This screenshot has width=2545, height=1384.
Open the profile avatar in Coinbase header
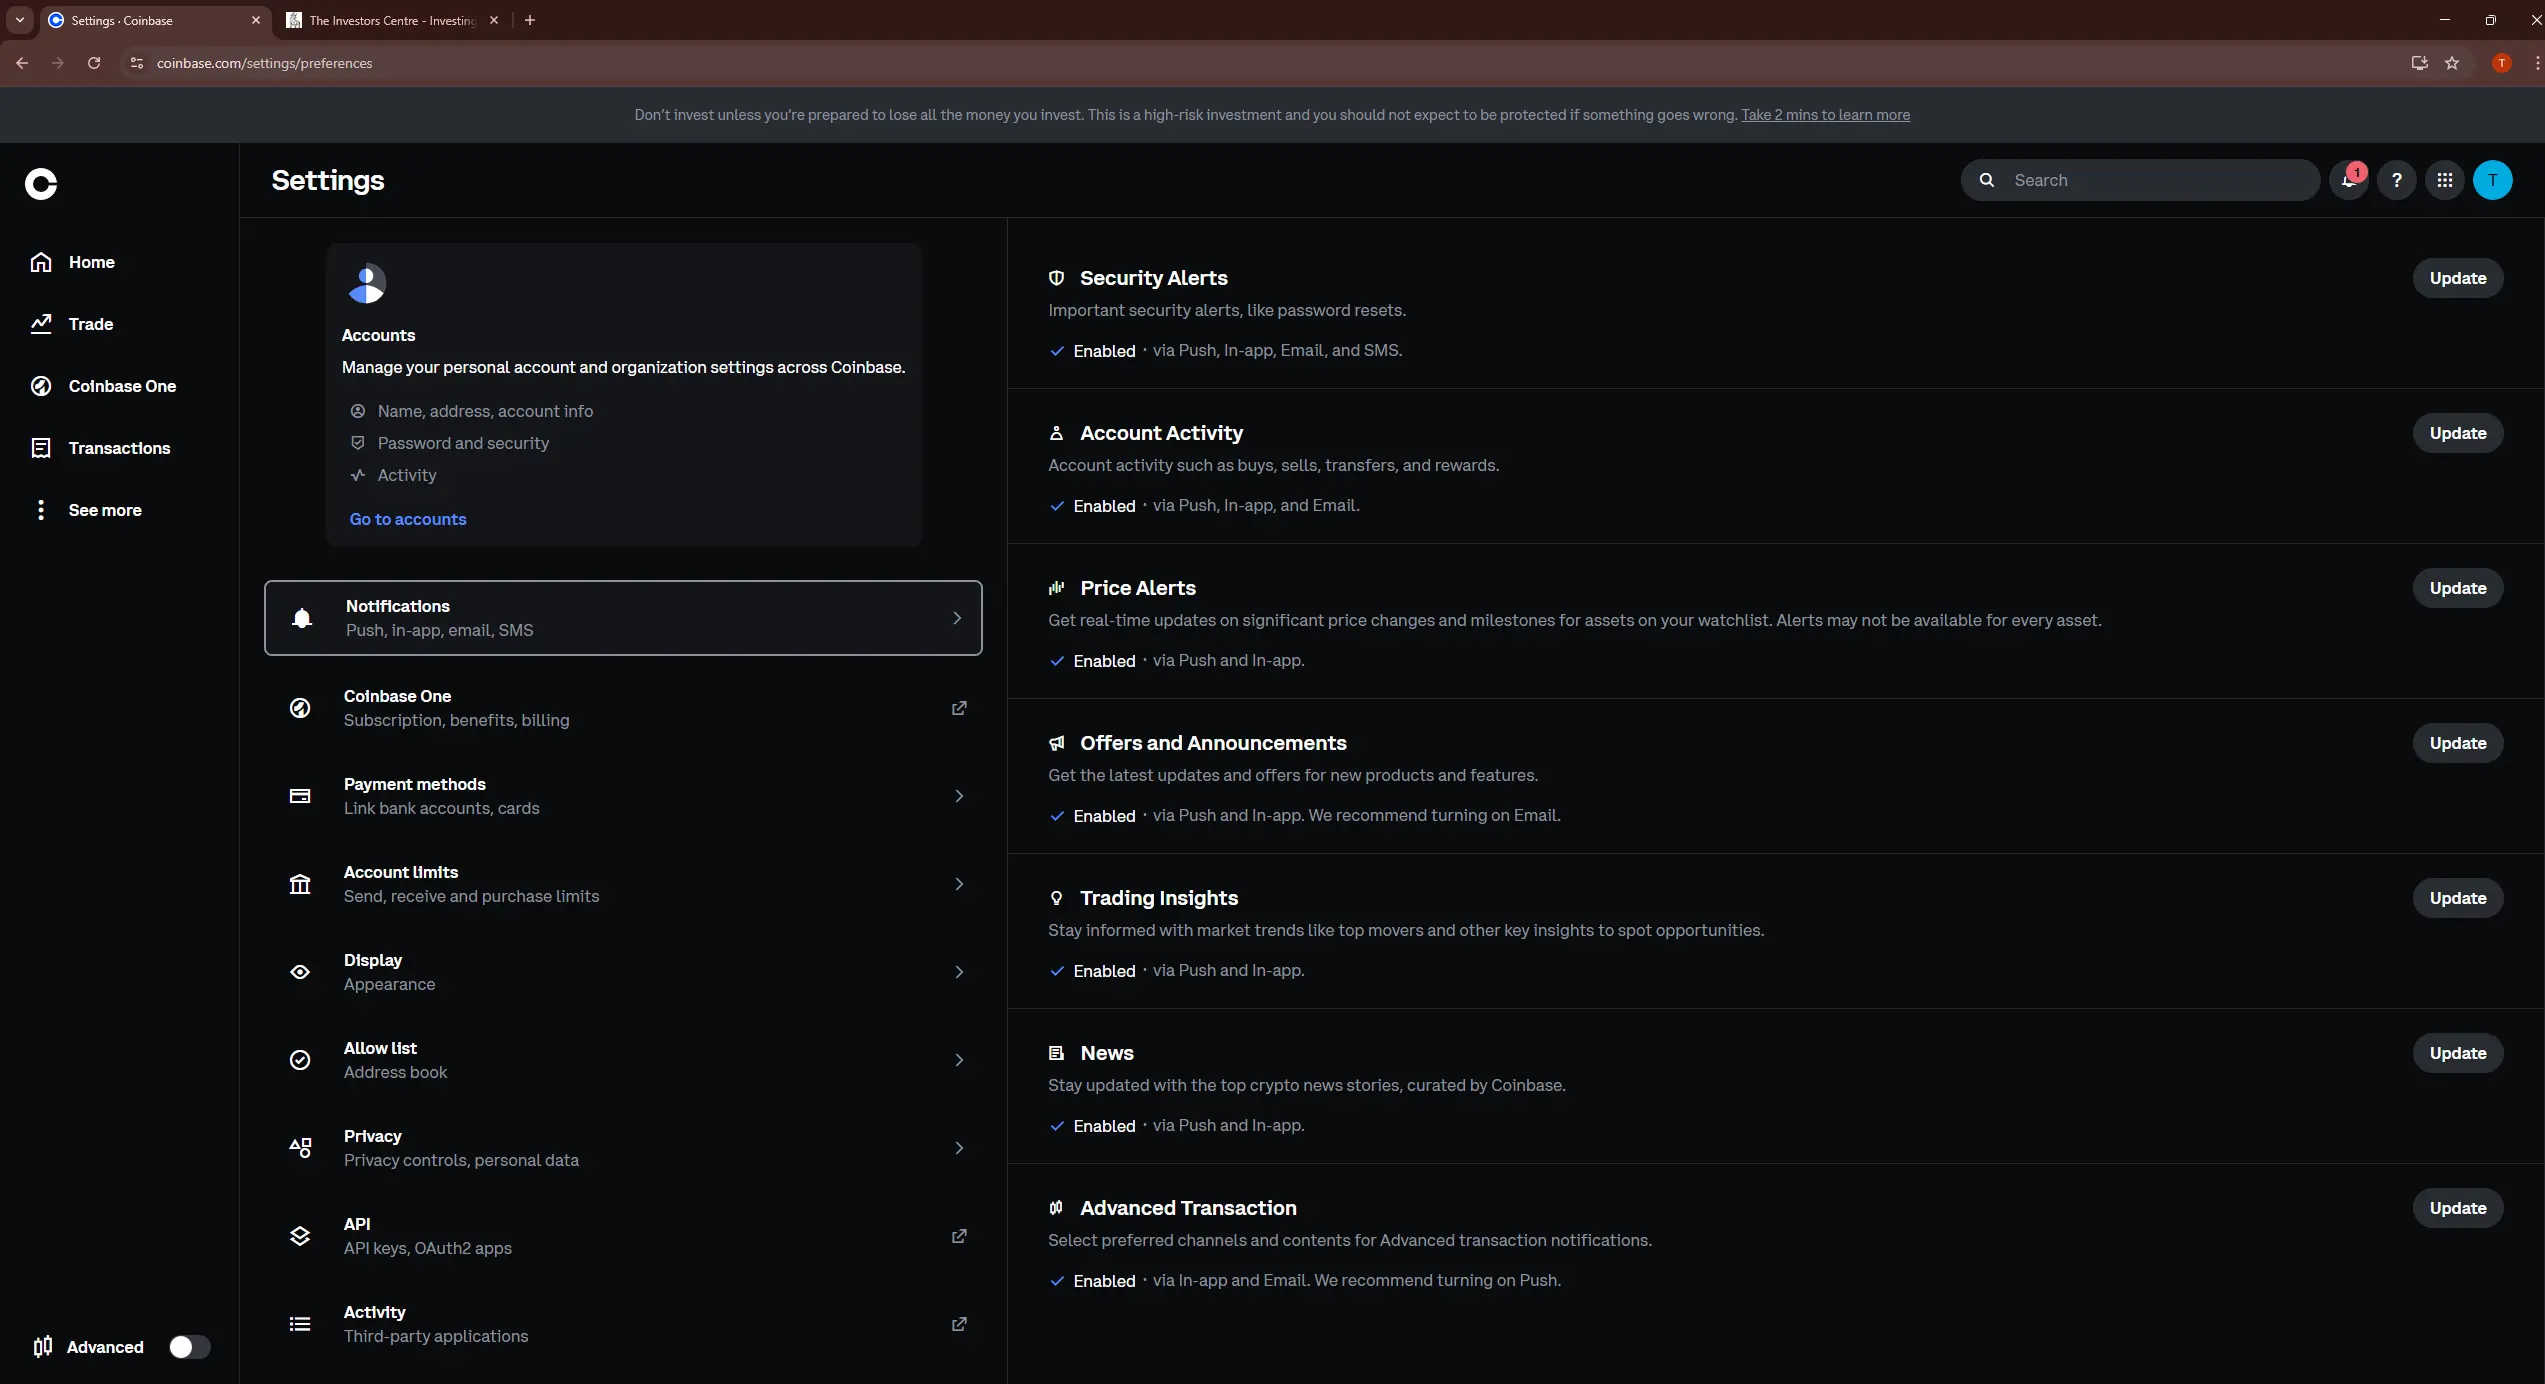coord(2492,180)
